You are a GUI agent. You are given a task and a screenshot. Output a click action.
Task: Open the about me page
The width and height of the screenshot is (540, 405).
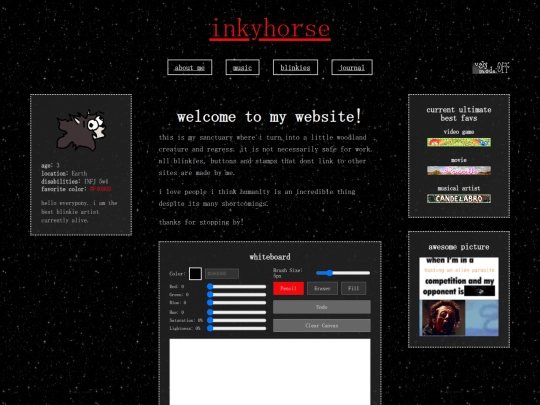(x=189, y=67)
